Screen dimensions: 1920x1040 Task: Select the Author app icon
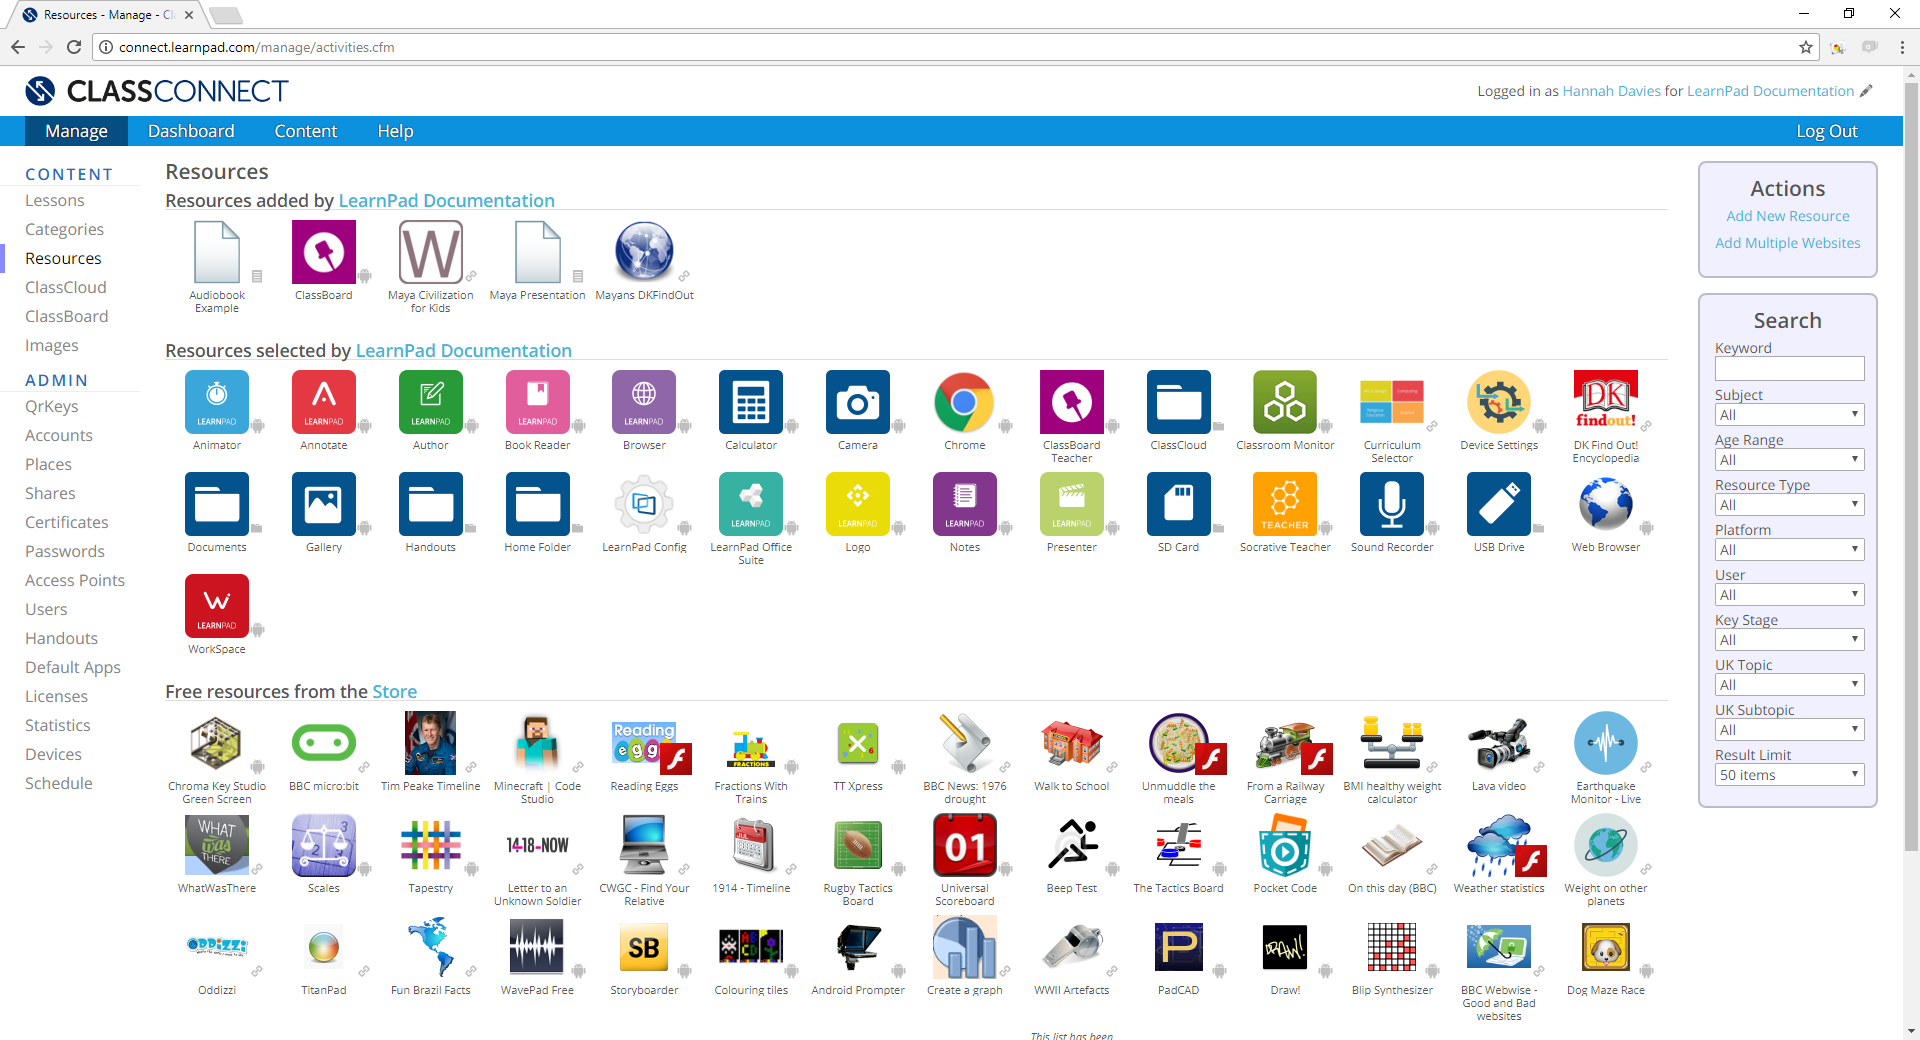click(x=431, y=402)
